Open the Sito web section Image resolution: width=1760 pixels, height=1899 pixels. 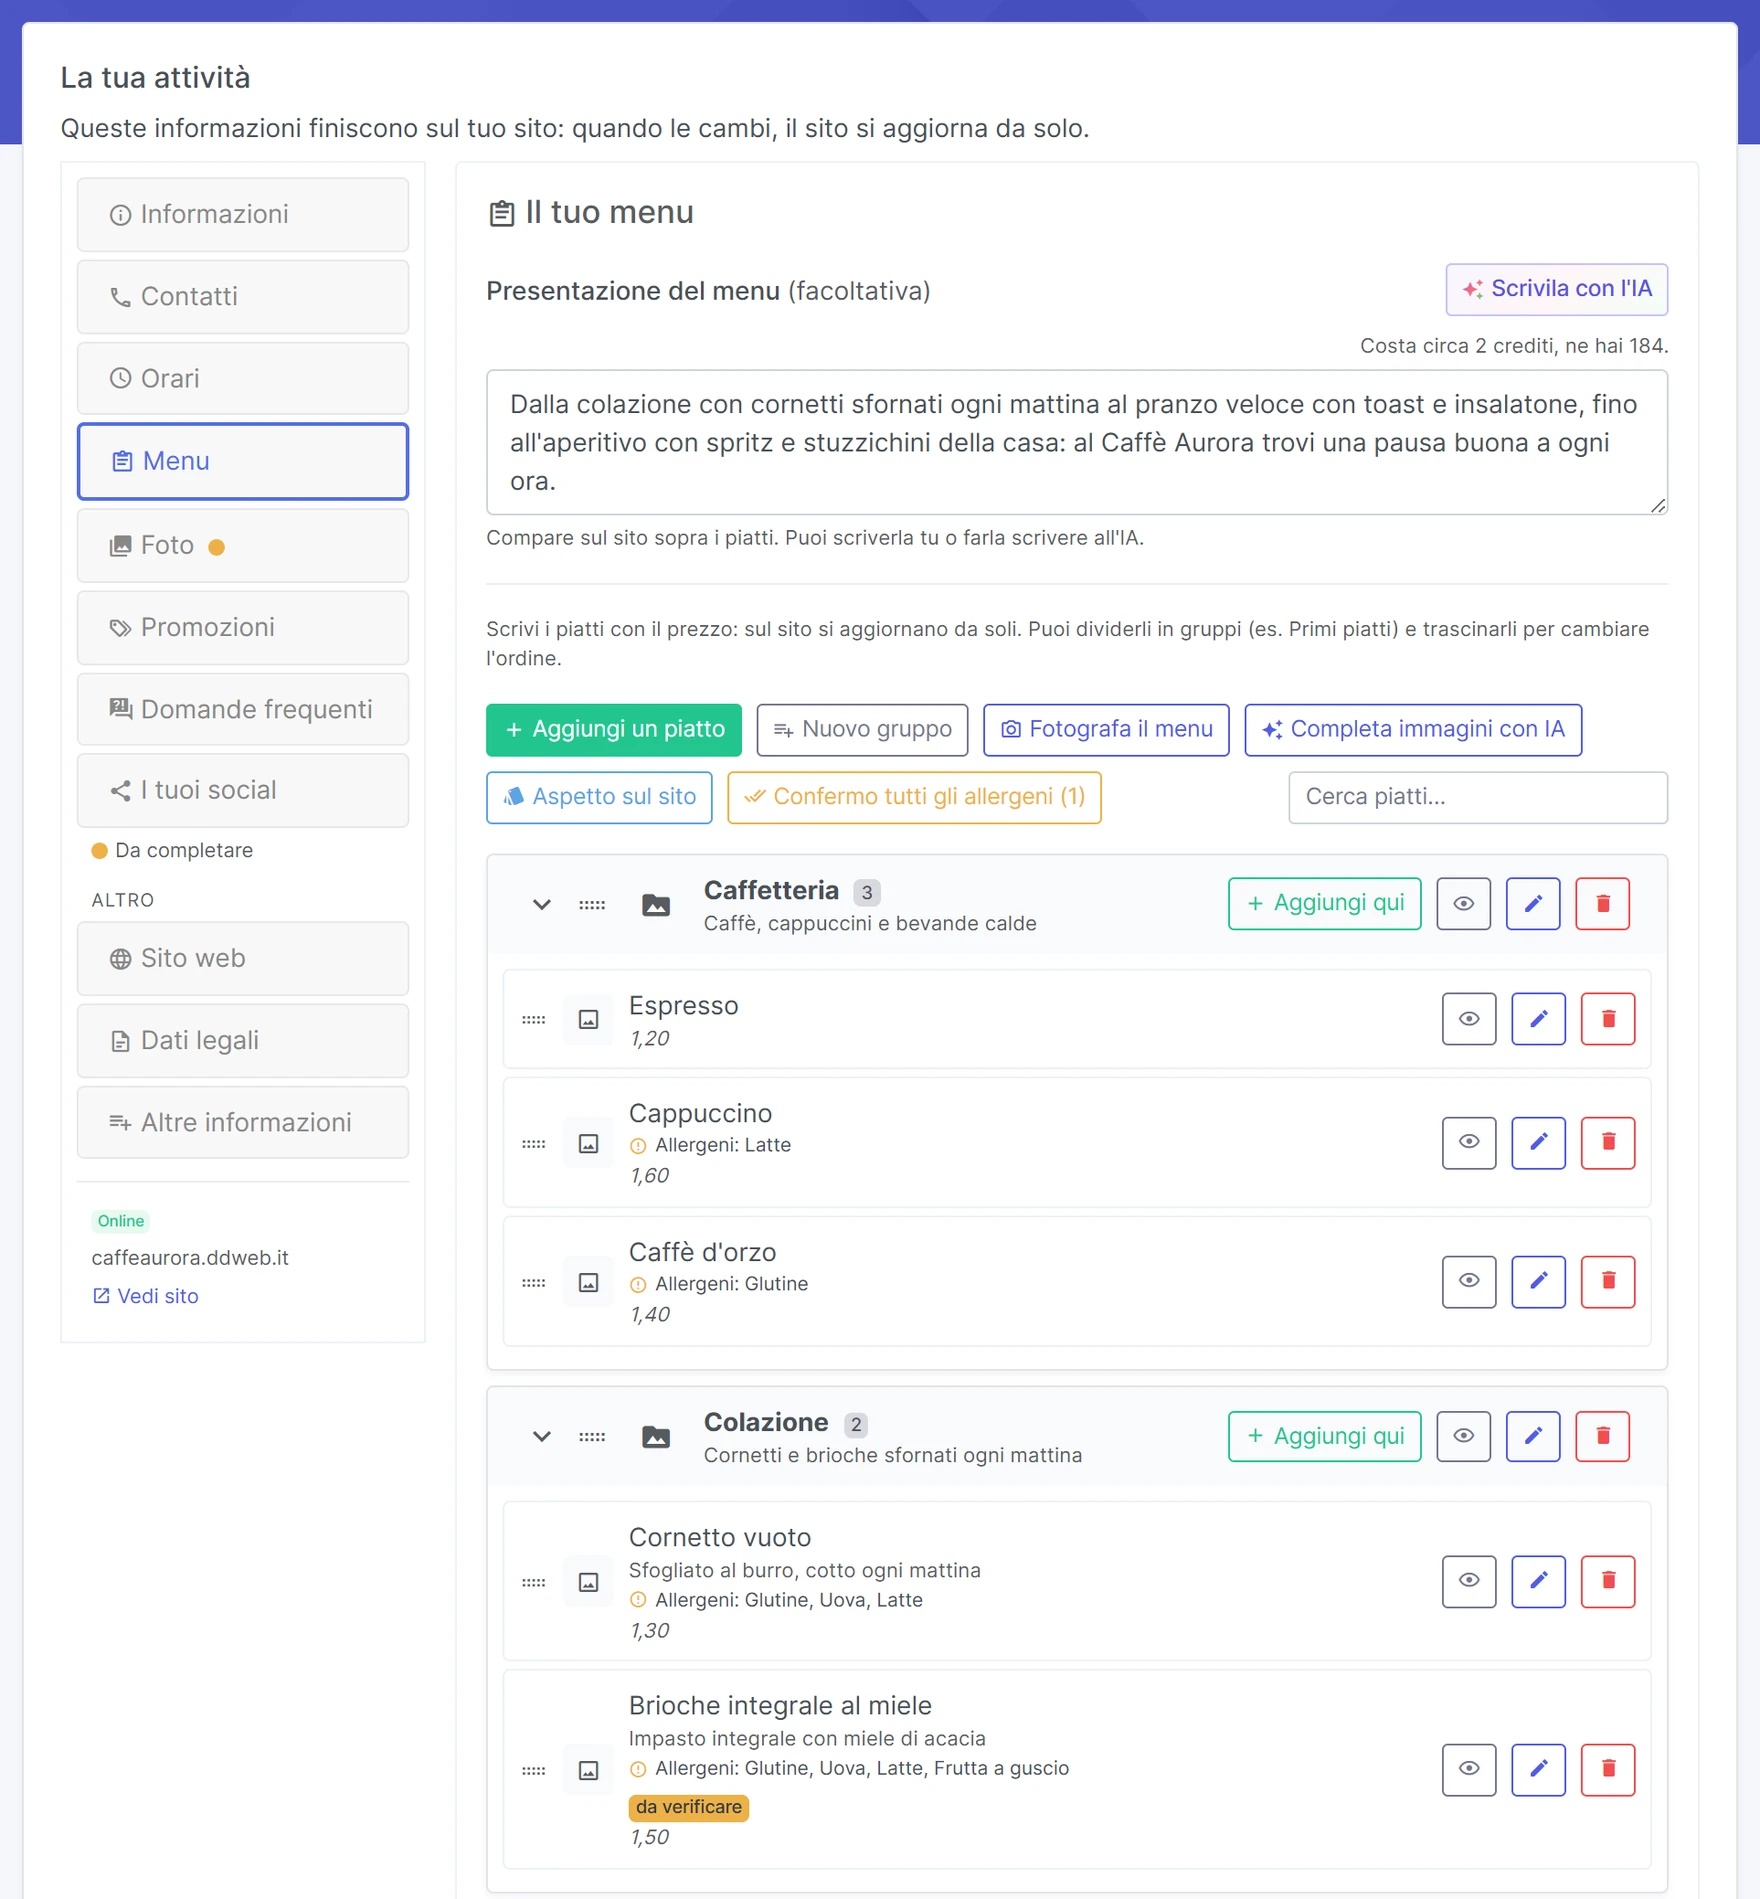click(x=243, y=959)
